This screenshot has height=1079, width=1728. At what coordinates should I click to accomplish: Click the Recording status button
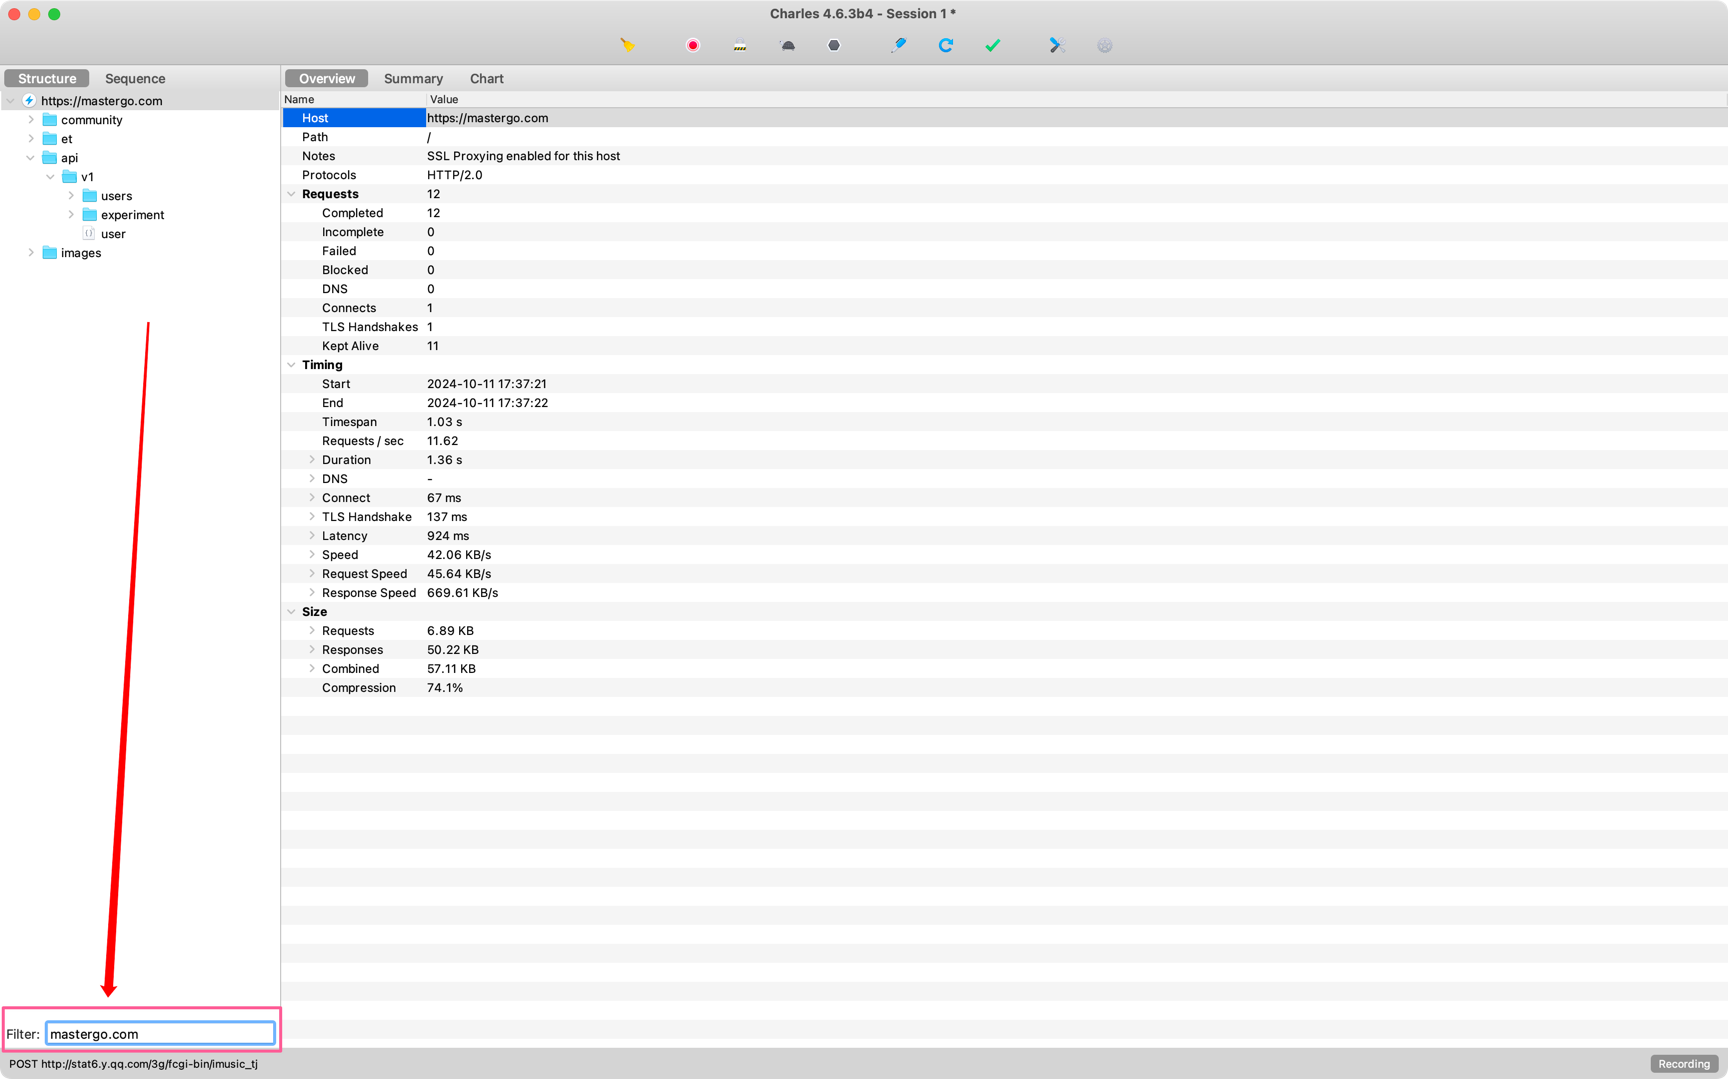click(1683, 1064)
